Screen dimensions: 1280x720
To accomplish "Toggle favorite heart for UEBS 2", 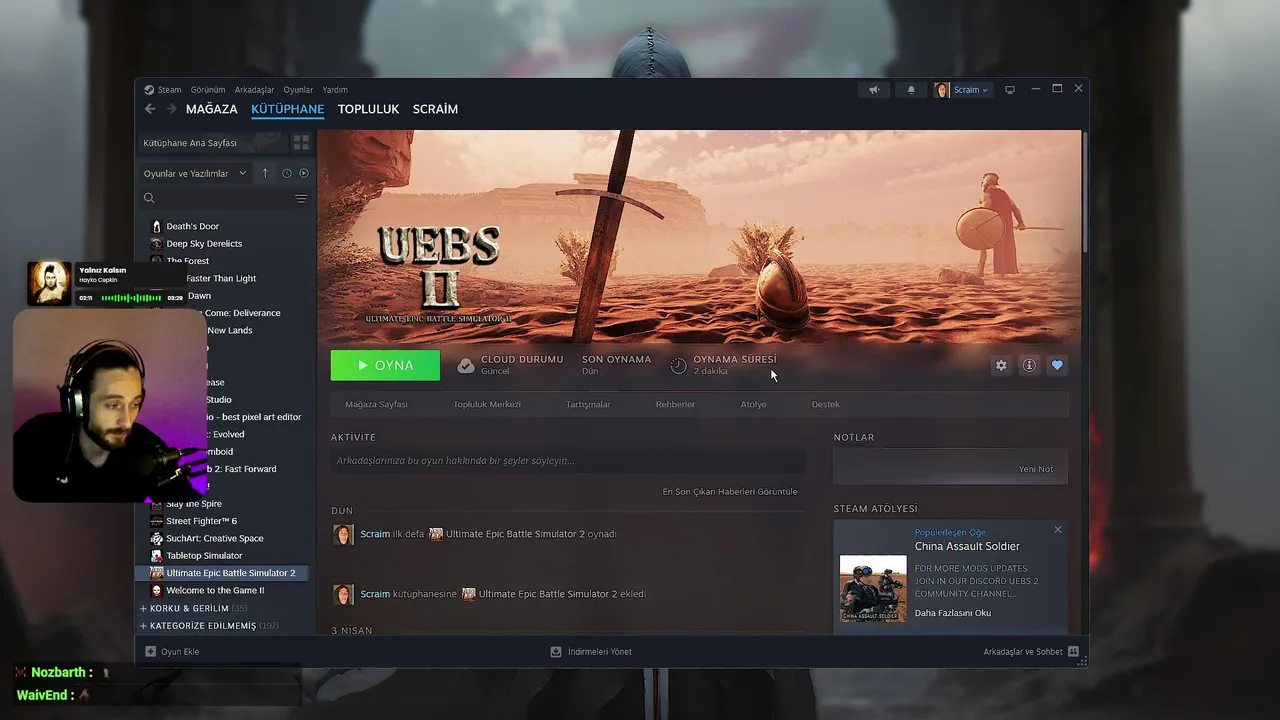I will coord(1057,365).
